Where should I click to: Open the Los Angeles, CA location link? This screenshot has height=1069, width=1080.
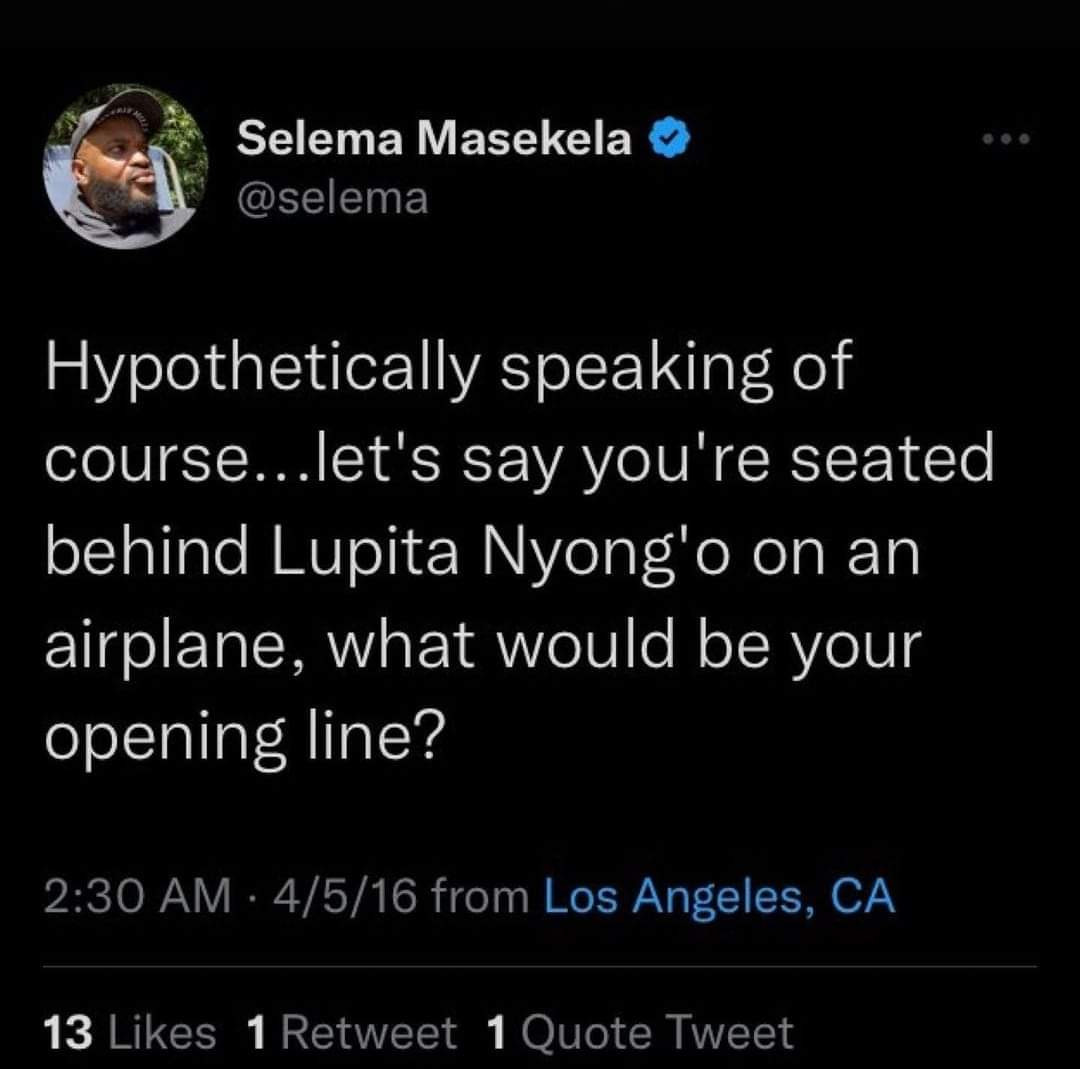tap(718, 895)
